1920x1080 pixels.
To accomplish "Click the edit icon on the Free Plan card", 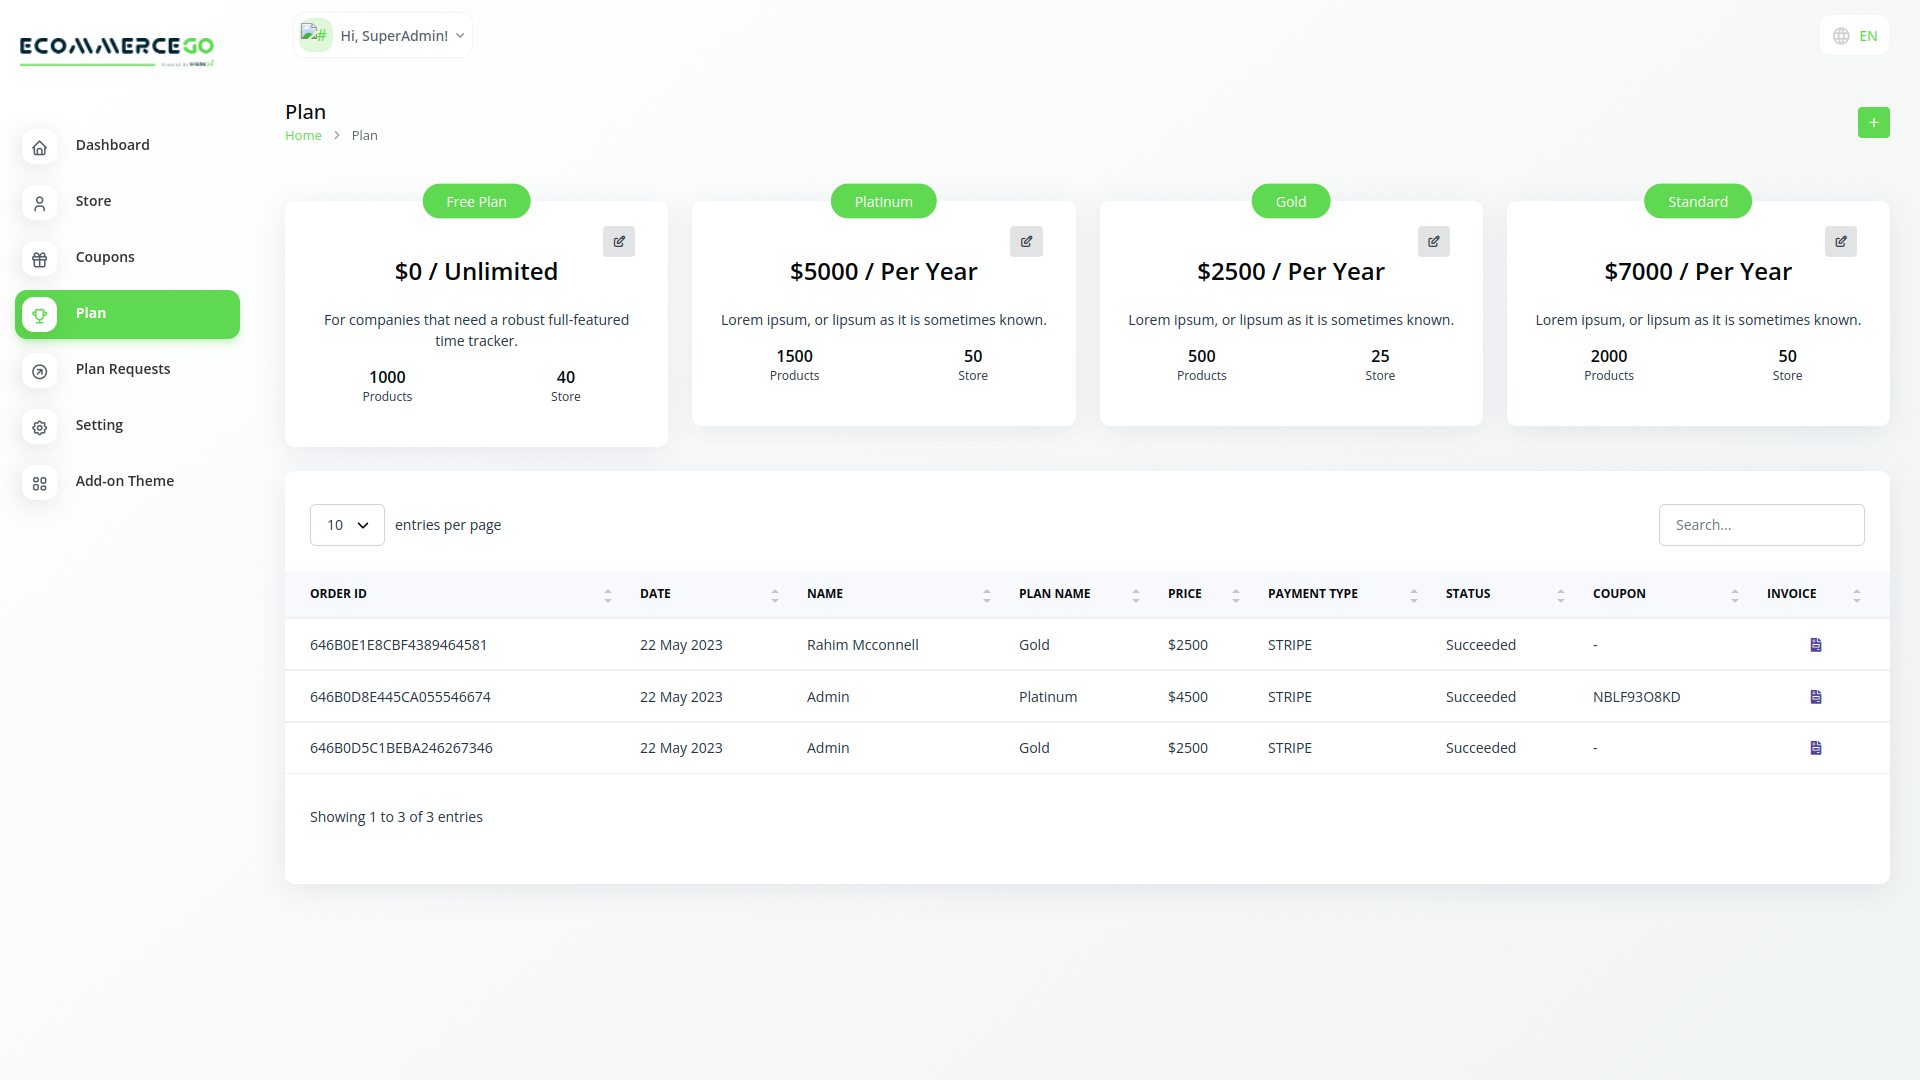I will click(619, 242).
